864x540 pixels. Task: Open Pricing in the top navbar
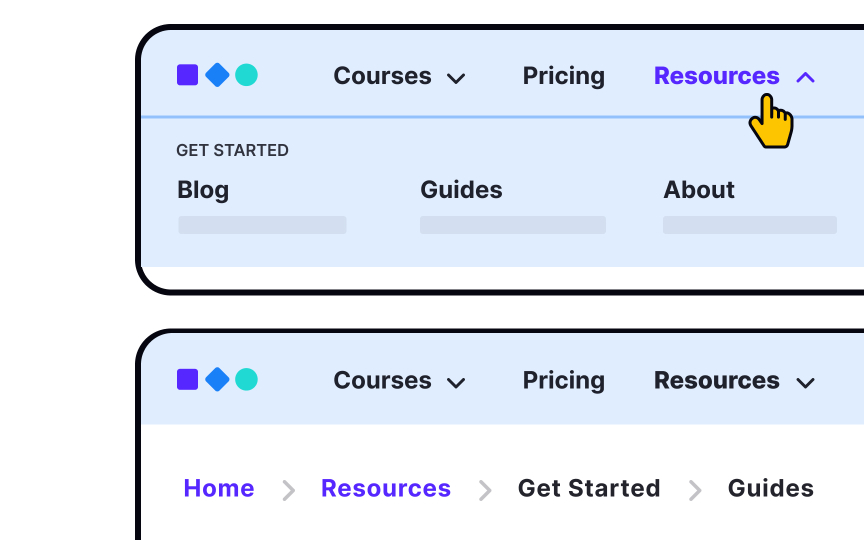[x=564, y=76]
